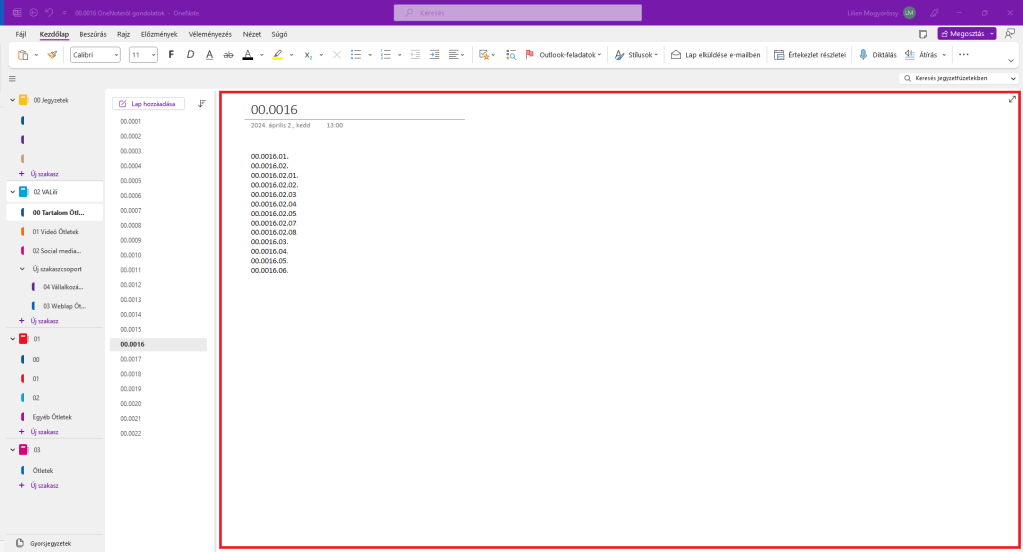Click the Megosztás share button

(966, 34)
